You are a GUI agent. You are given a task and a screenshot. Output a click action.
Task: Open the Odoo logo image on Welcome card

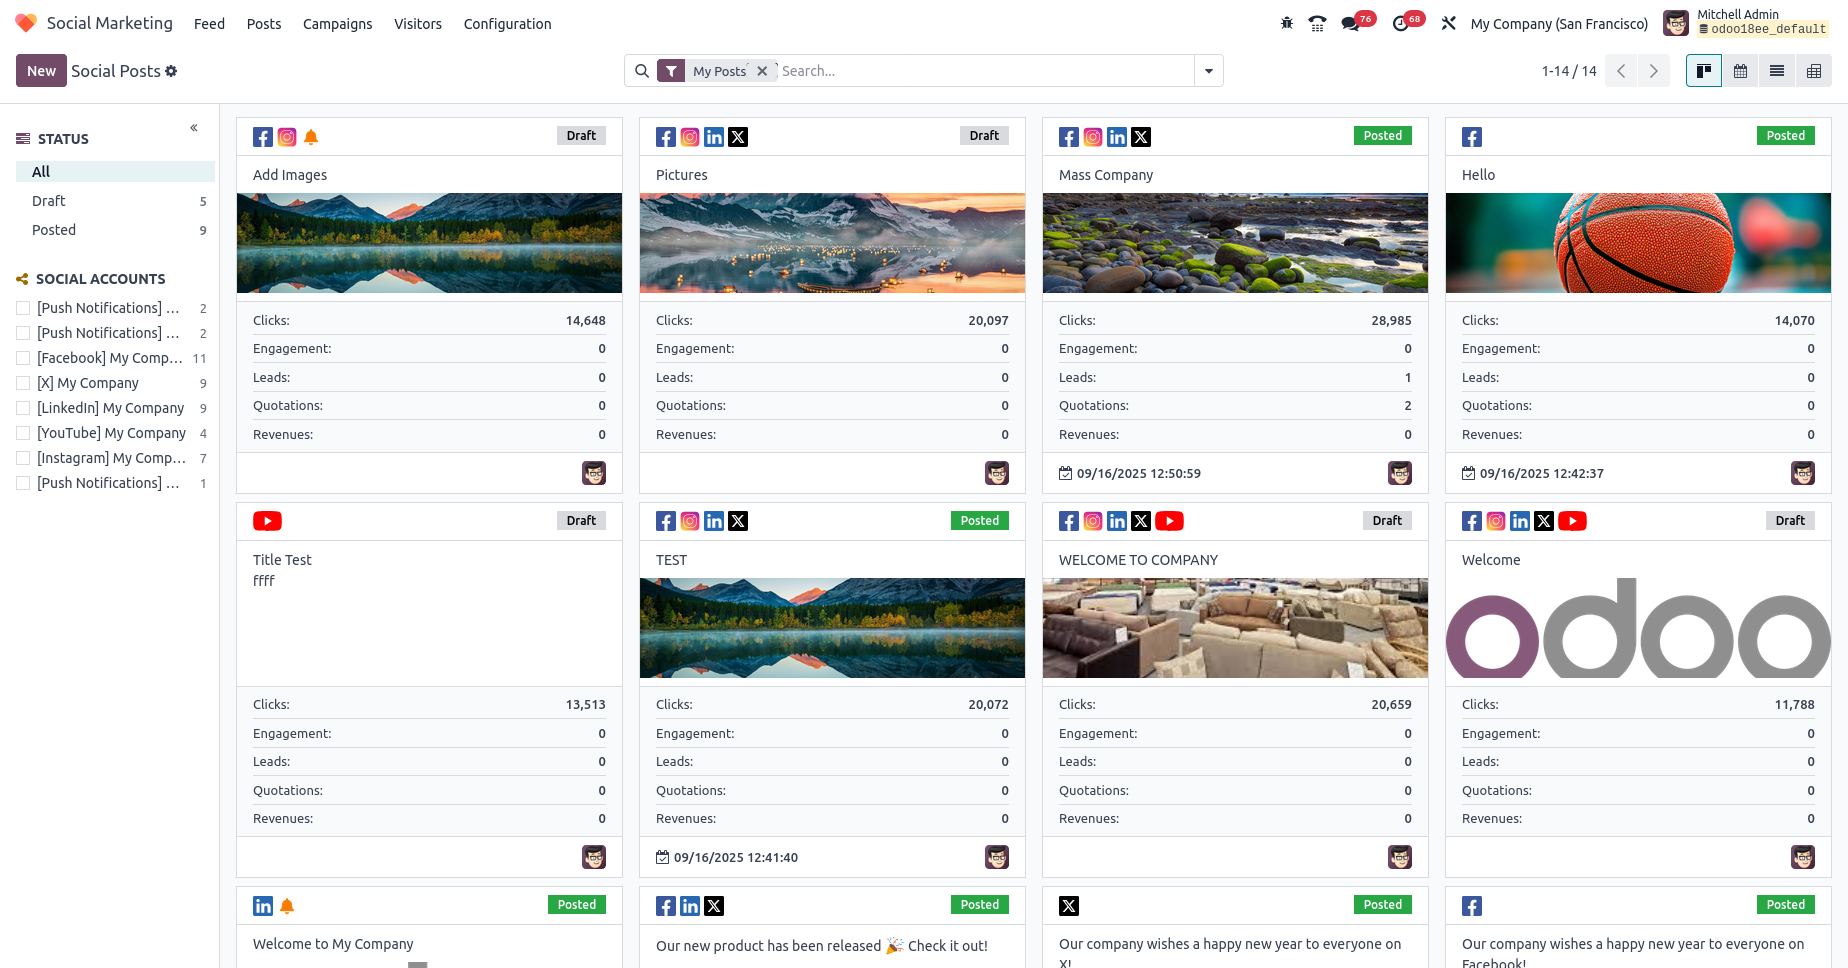tap(1638, 628)
